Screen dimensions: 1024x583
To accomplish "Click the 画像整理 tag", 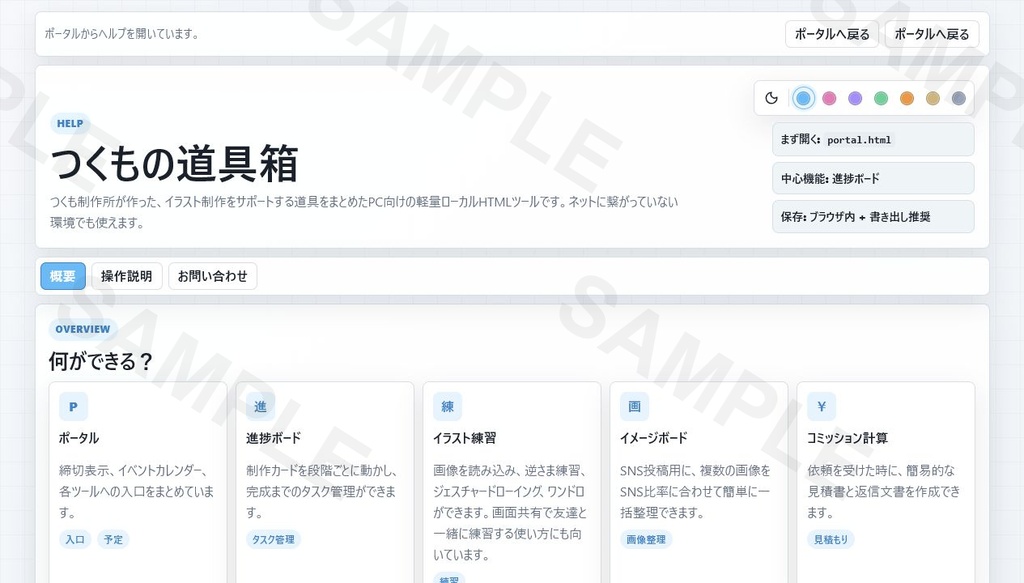I will tap(646, 539).
